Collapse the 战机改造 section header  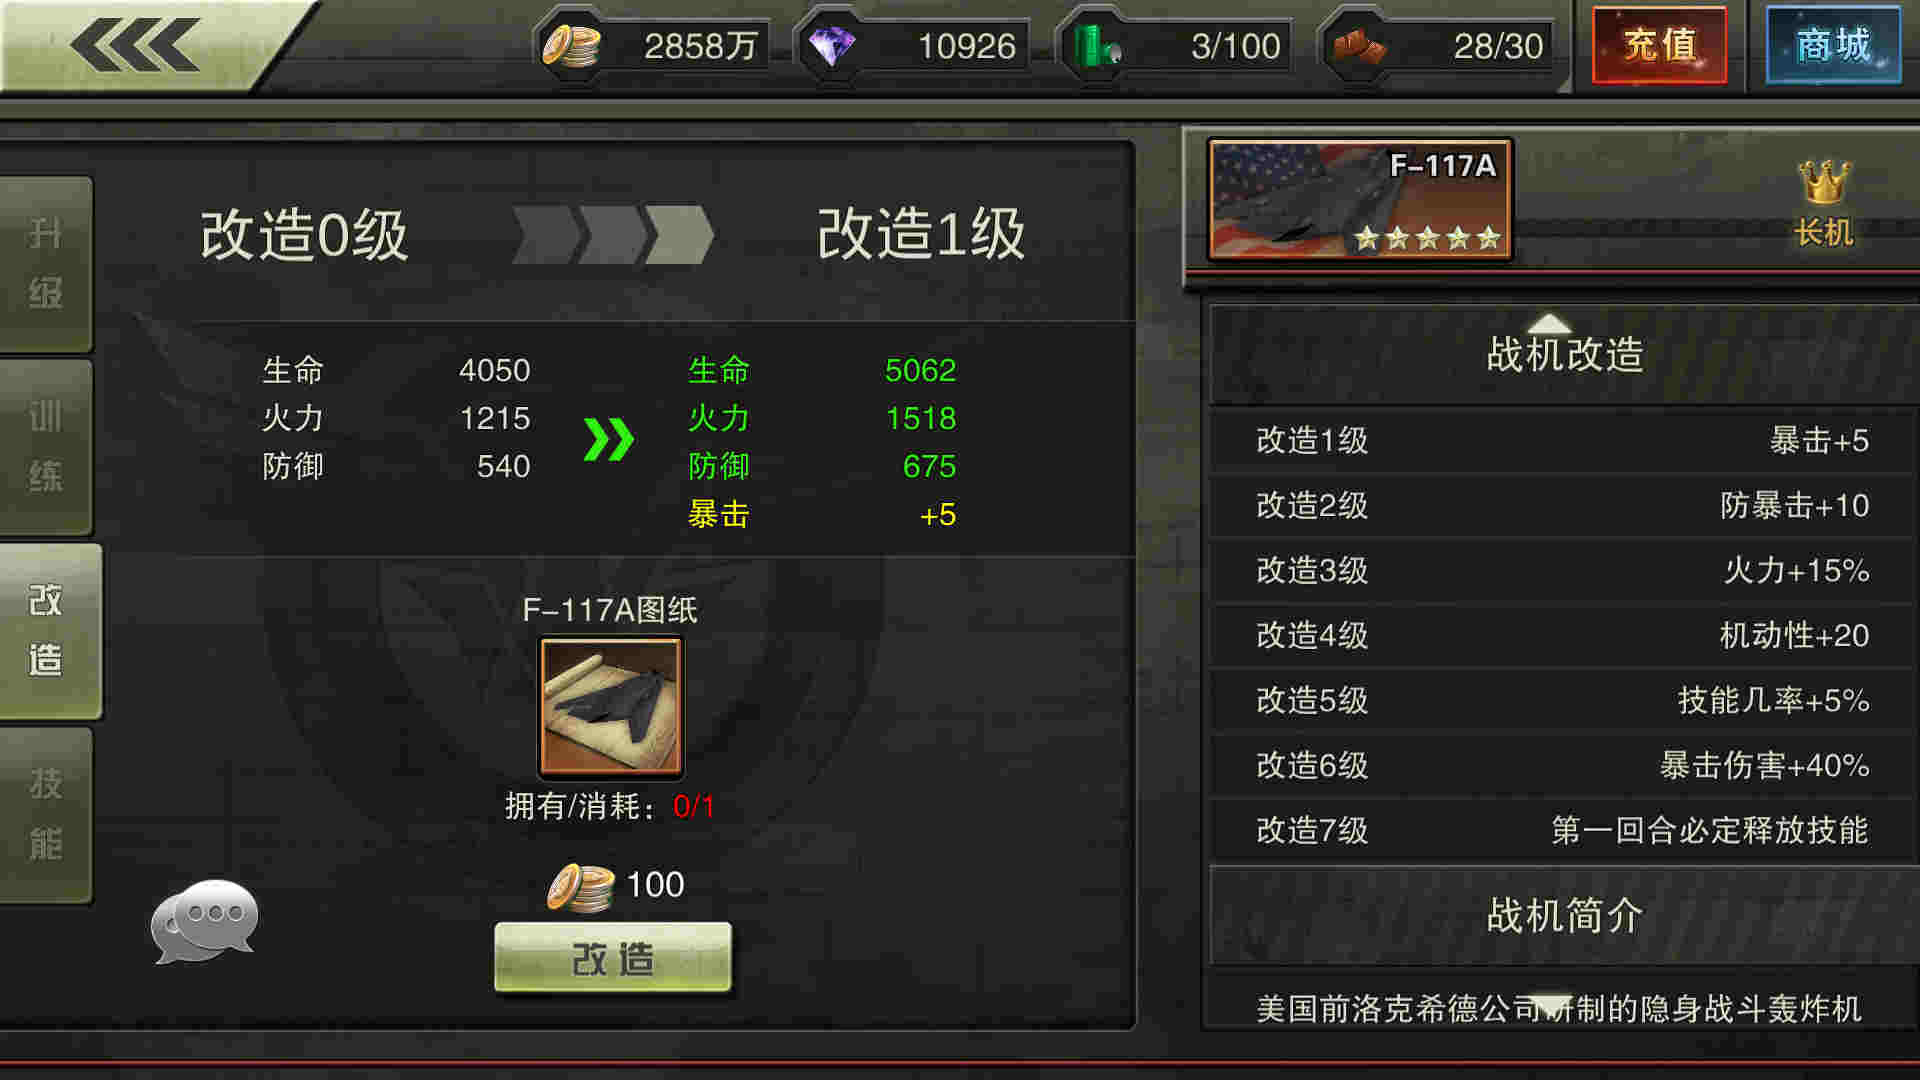point(1563,354)
